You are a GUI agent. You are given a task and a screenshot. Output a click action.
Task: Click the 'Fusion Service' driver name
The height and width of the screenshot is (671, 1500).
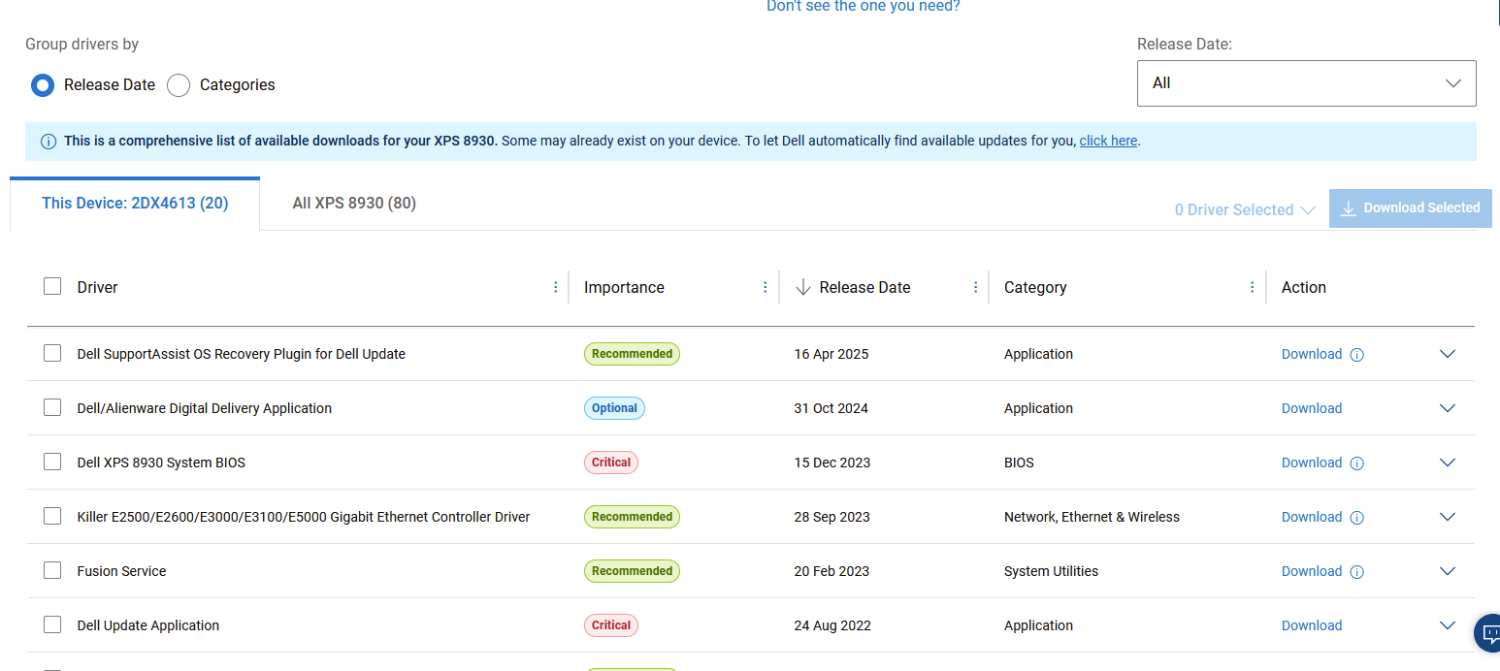(122, 571)
